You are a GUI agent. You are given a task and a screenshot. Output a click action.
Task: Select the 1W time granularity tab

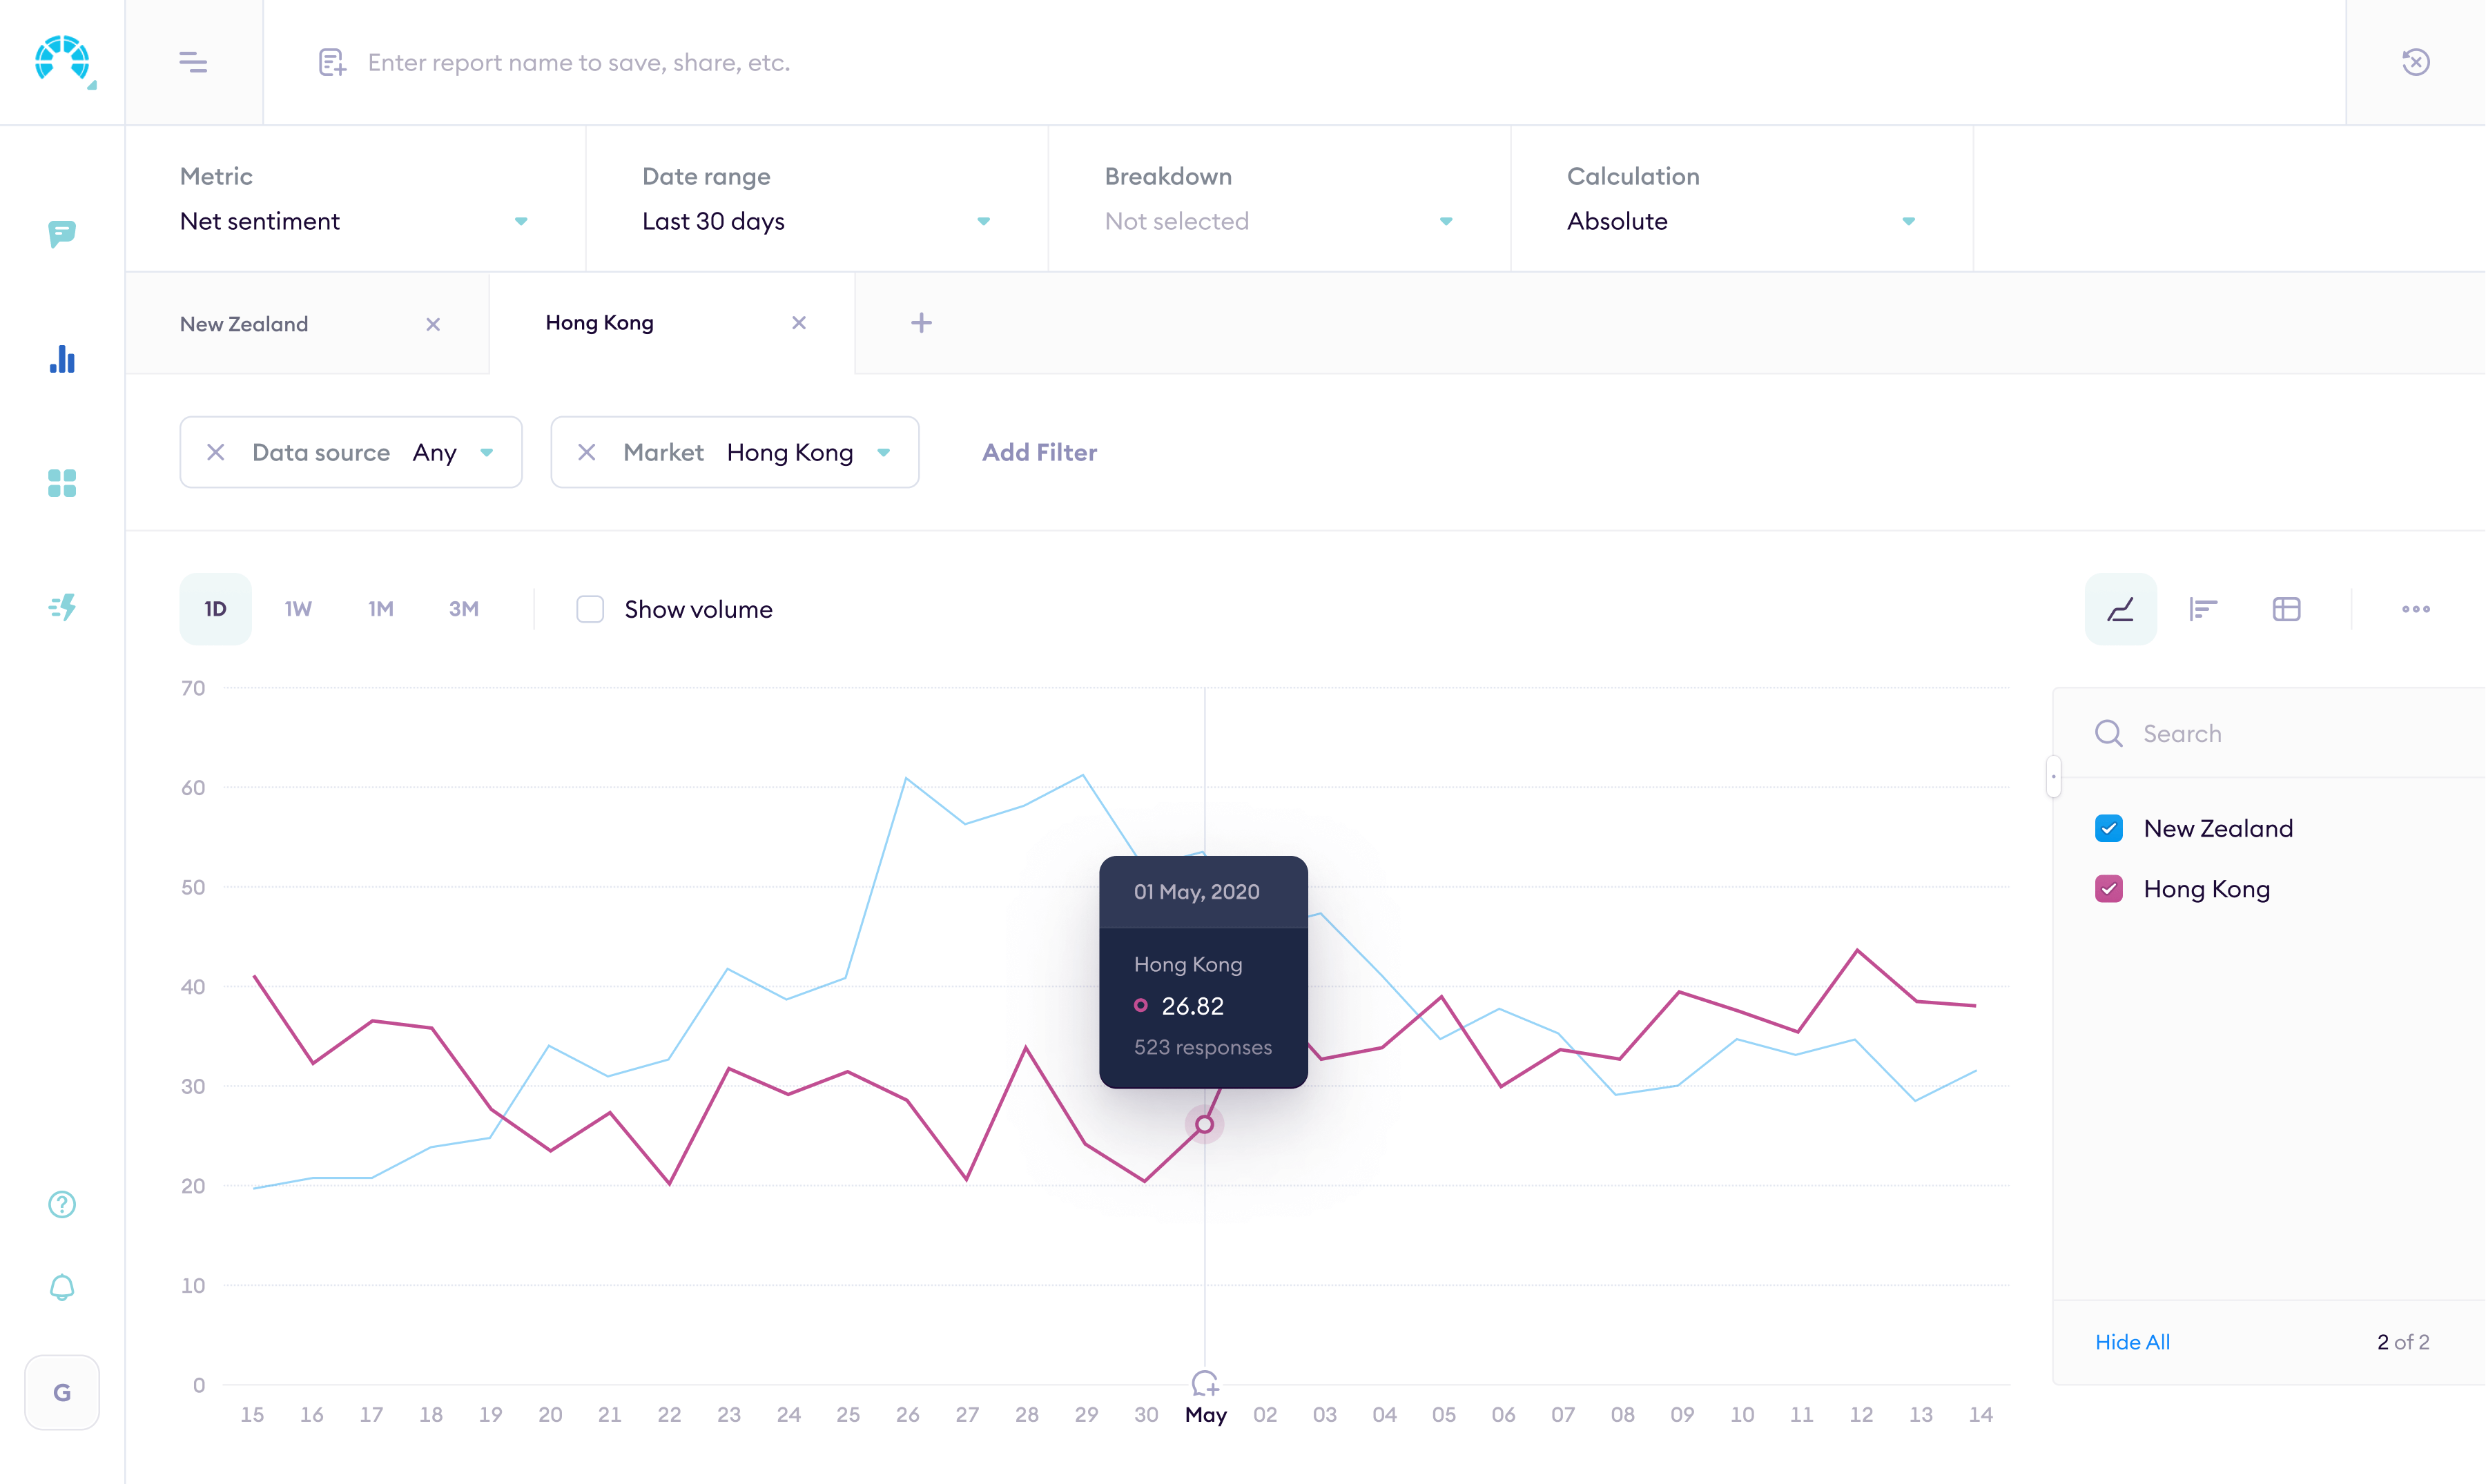point(296,608)
